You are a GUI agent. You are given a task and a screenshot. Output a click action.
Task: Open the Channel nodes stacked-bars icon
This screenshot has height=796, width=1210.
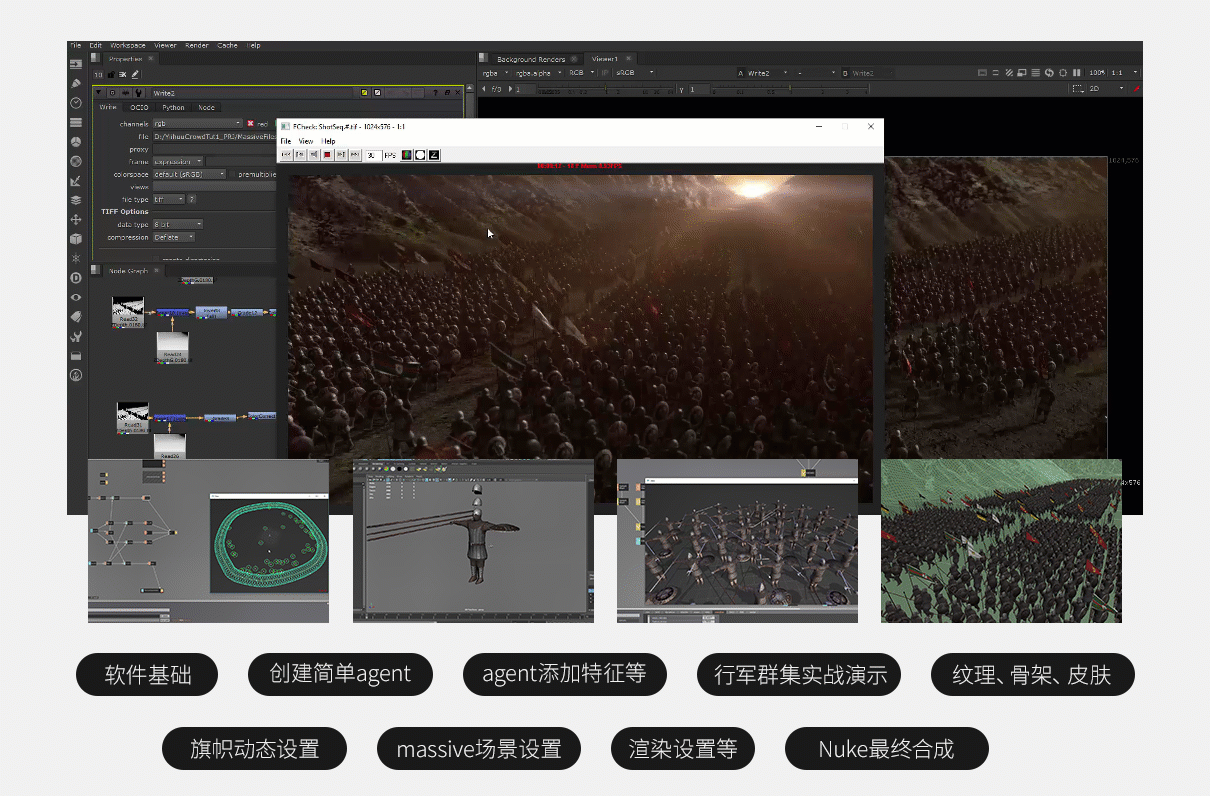click(x=76, y=122)
